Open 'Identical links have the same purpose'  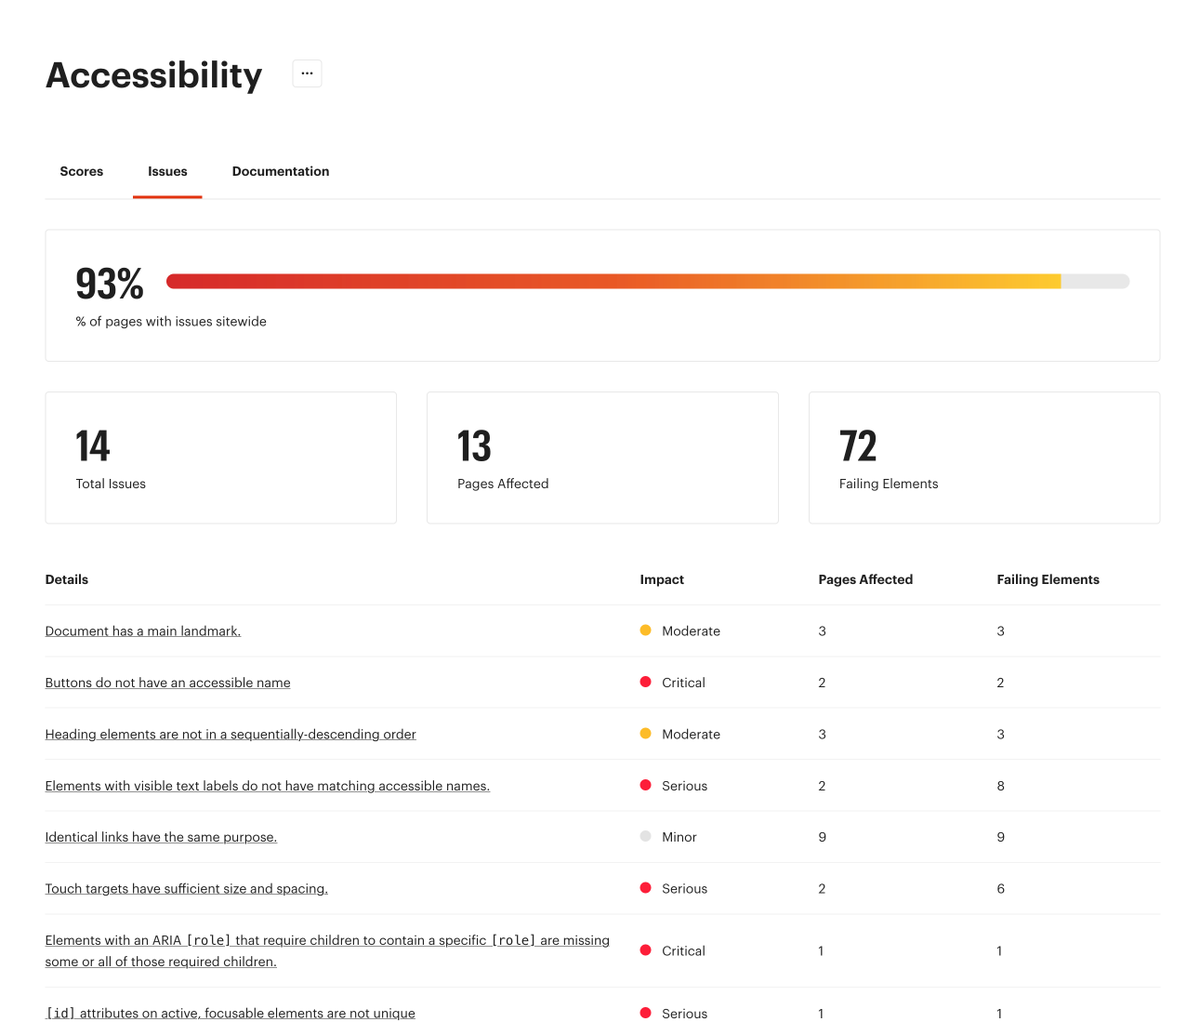(x=161, y=837)
